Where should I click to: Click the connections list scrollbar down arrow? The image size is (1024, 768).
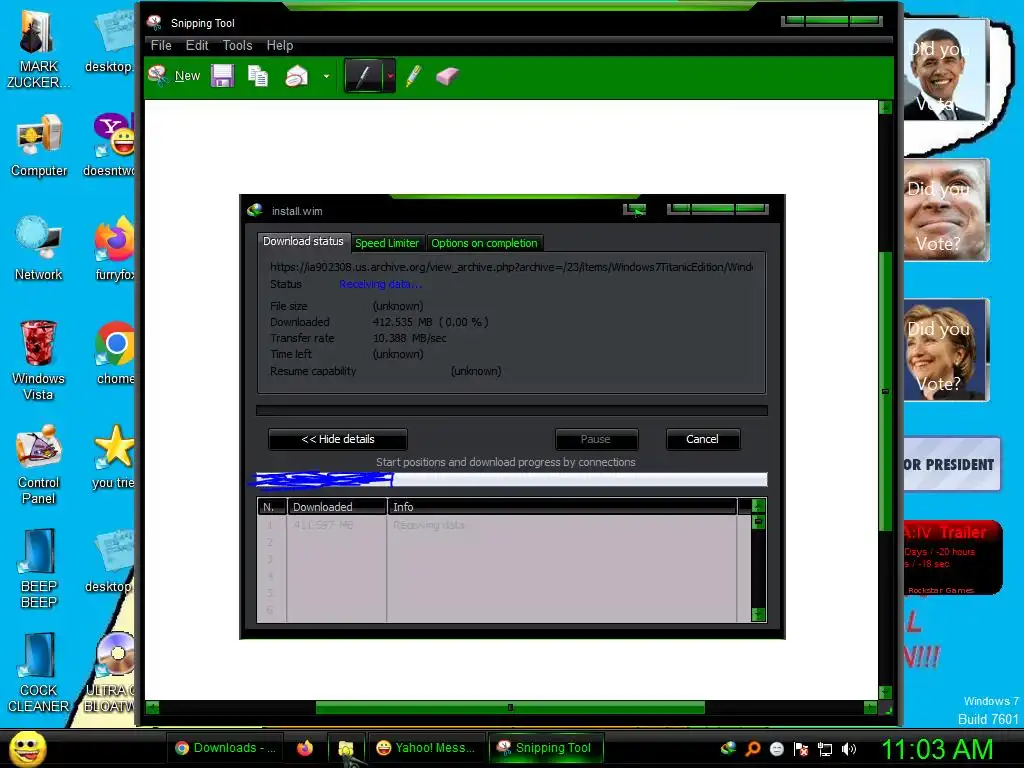click(x=758, y=614)
